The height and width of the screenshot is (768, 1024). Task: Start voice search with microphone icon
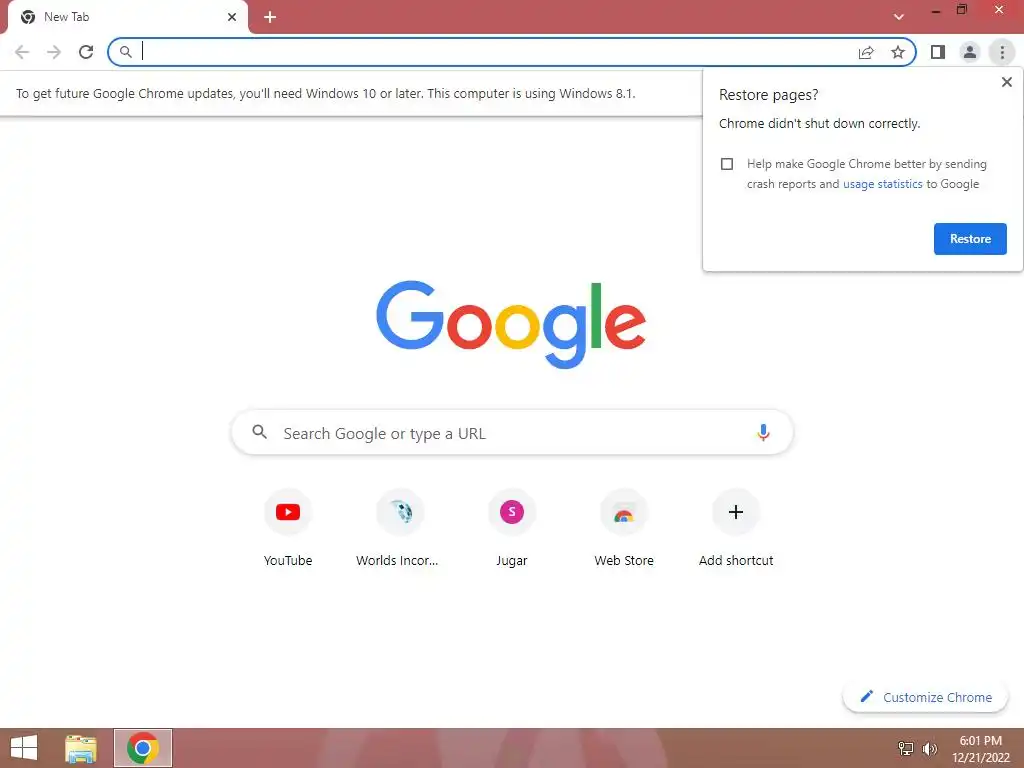[x=763, y=432]
